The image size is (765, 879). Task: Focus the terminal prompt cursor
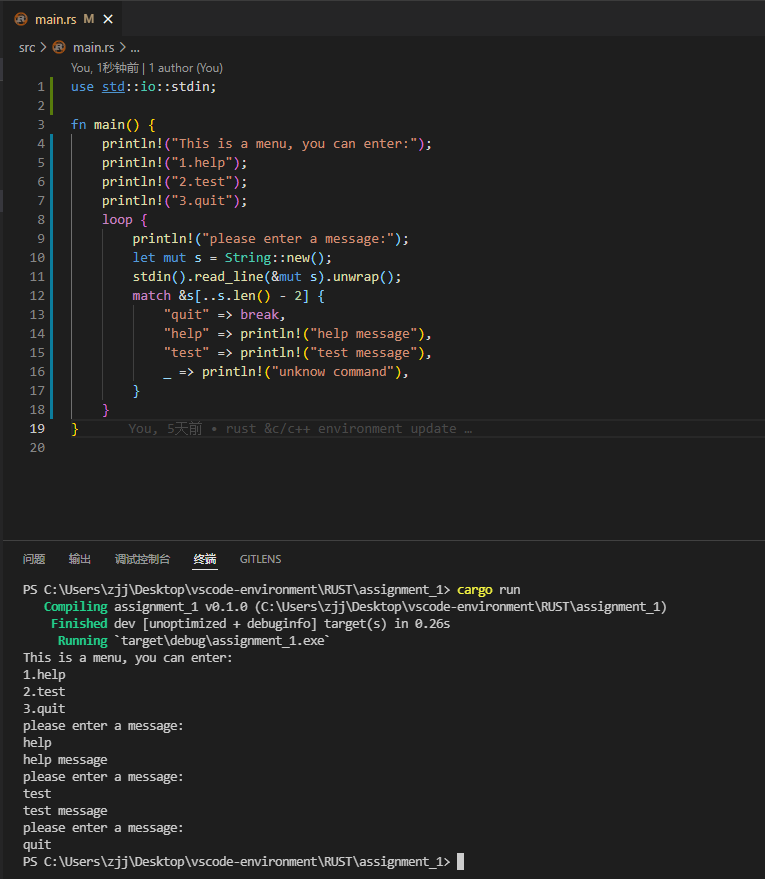[x=461, y=862]
